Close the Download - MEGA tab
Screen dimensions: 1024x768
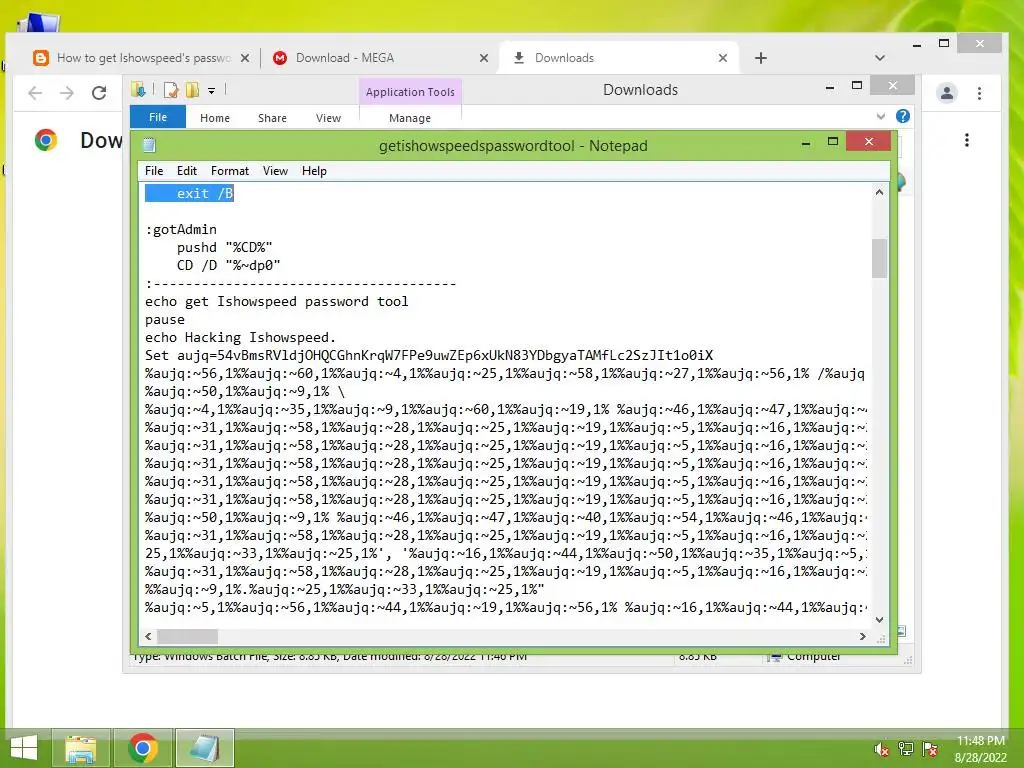(484, 58)
